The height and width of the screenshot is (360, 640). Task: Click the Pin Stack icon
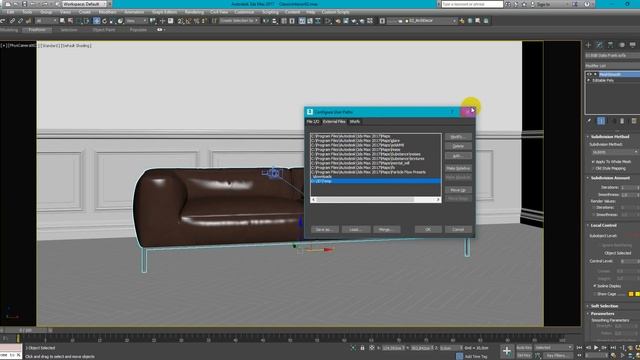click(589, 121)
